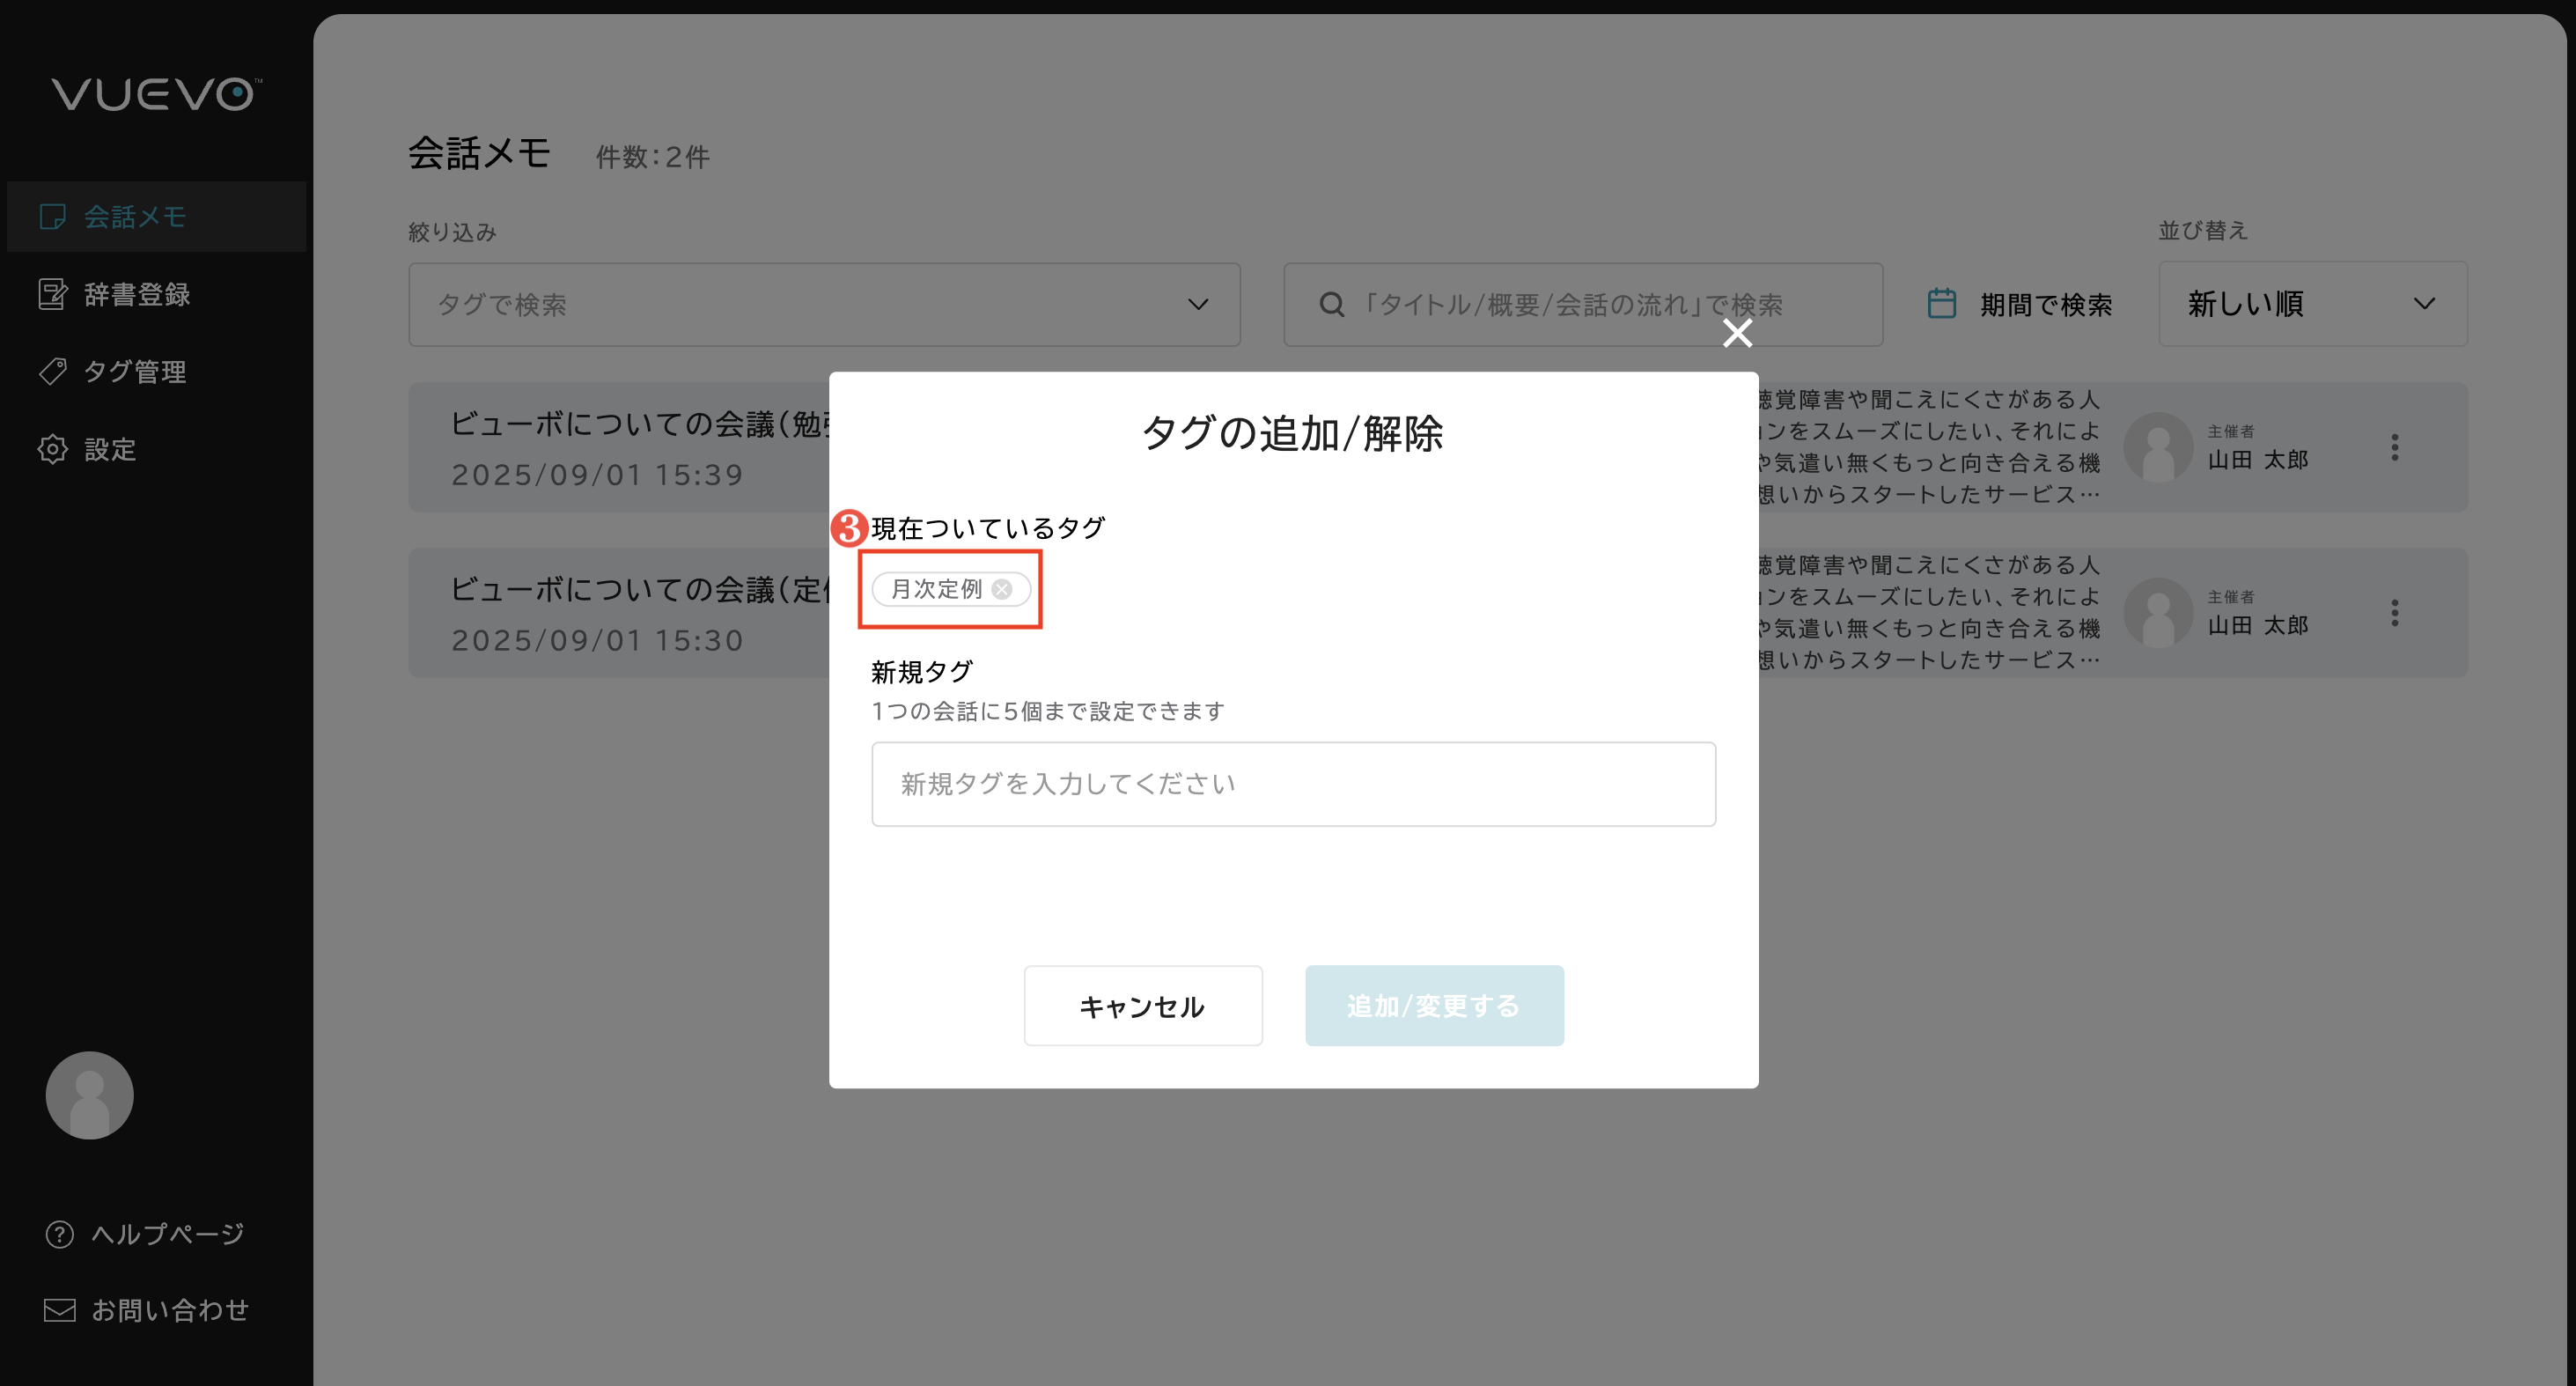Click the user avatar in the sidebar
The width and height of the screenshot is (2576, 1386).
[x=89, y=1095]
